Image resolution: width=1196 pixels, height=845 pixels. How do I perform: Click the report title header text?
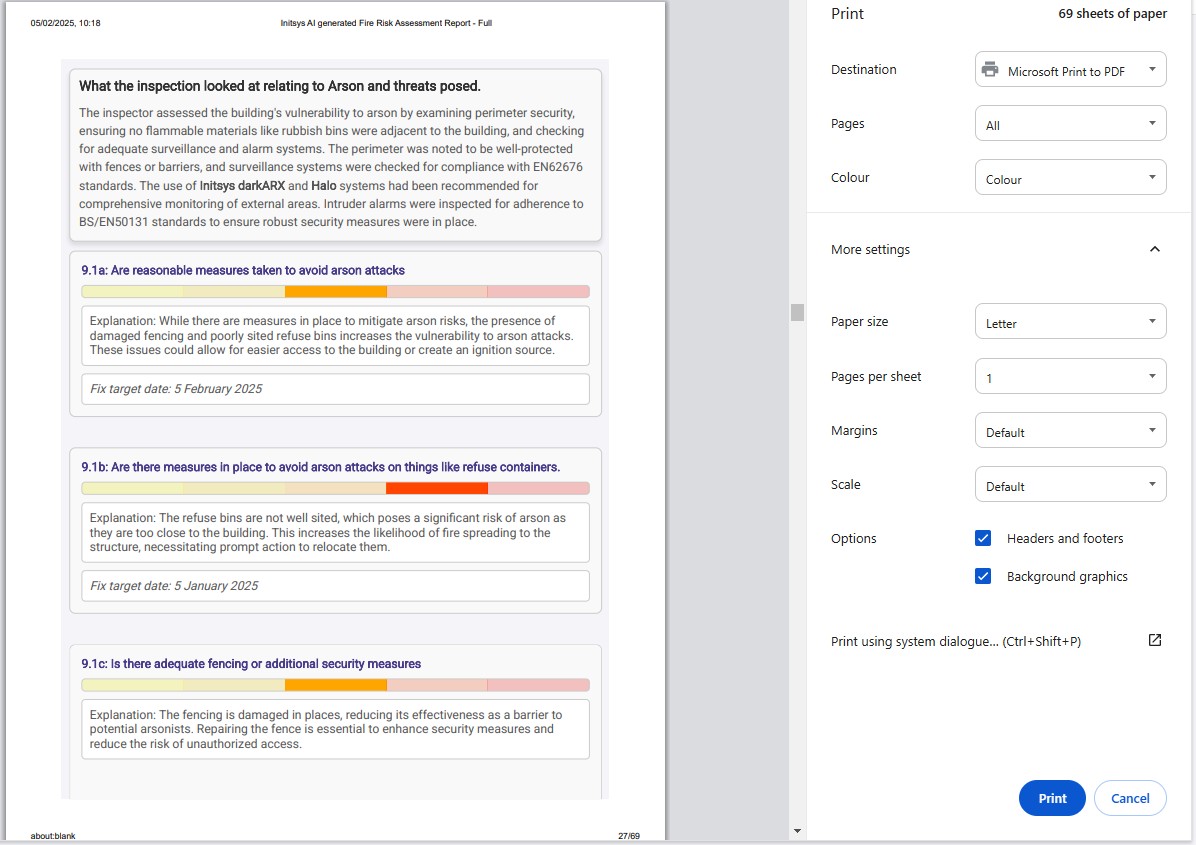pos(386,23)
